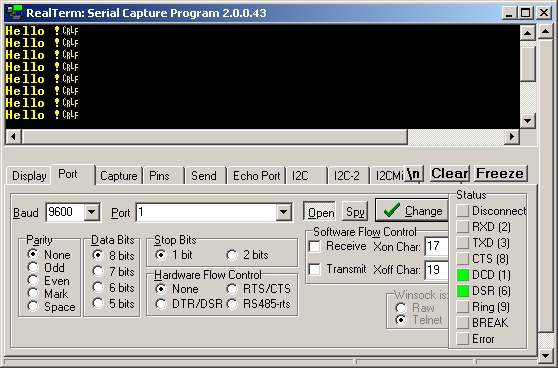Select RTS/CTS hardware flow control
Screen dimensions: 558x368
pyautogui.click(x=232, y=289)
